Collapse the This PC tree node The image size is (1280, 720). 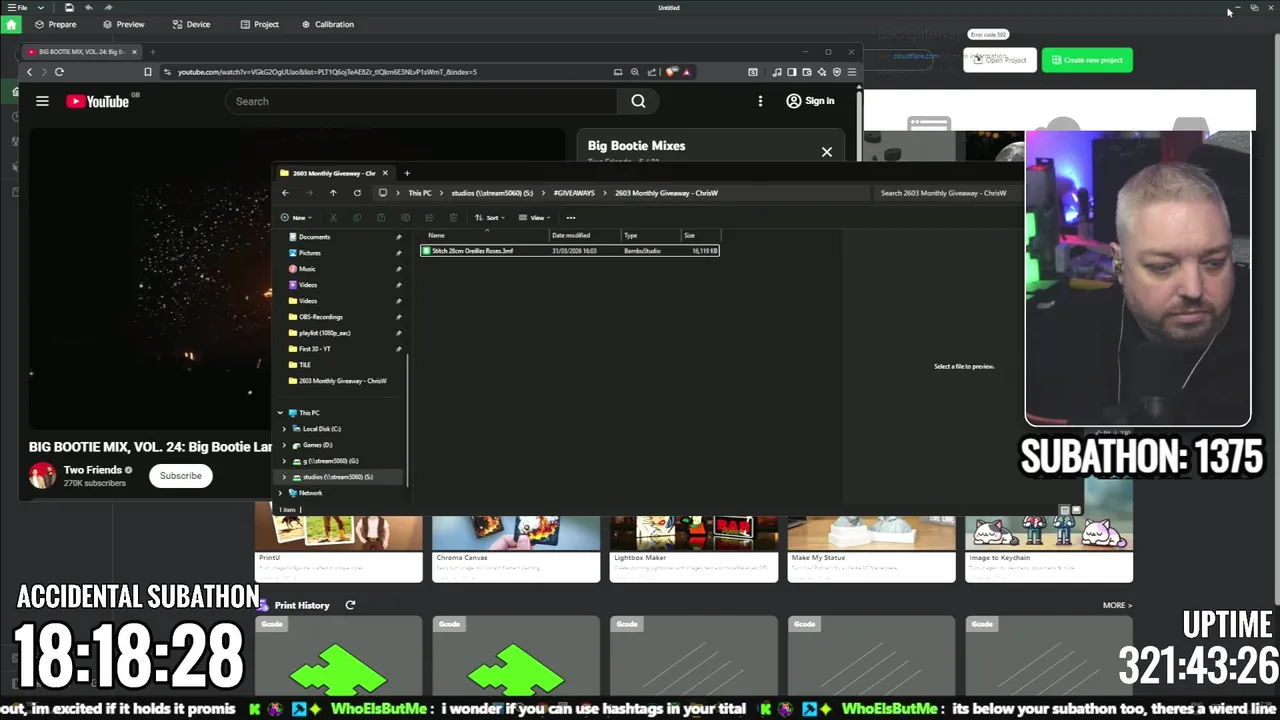pos(280,413)
